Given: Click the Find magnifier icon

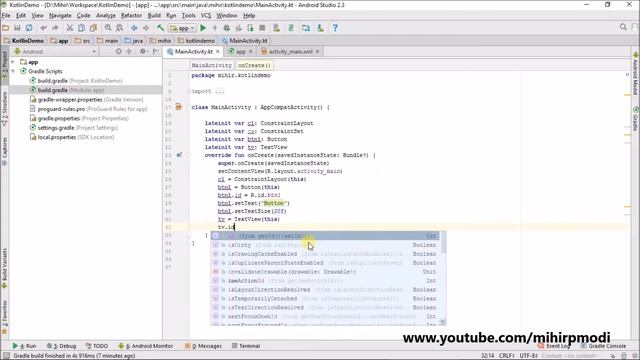Looking at the screenshot, I should tap(108, 28).
